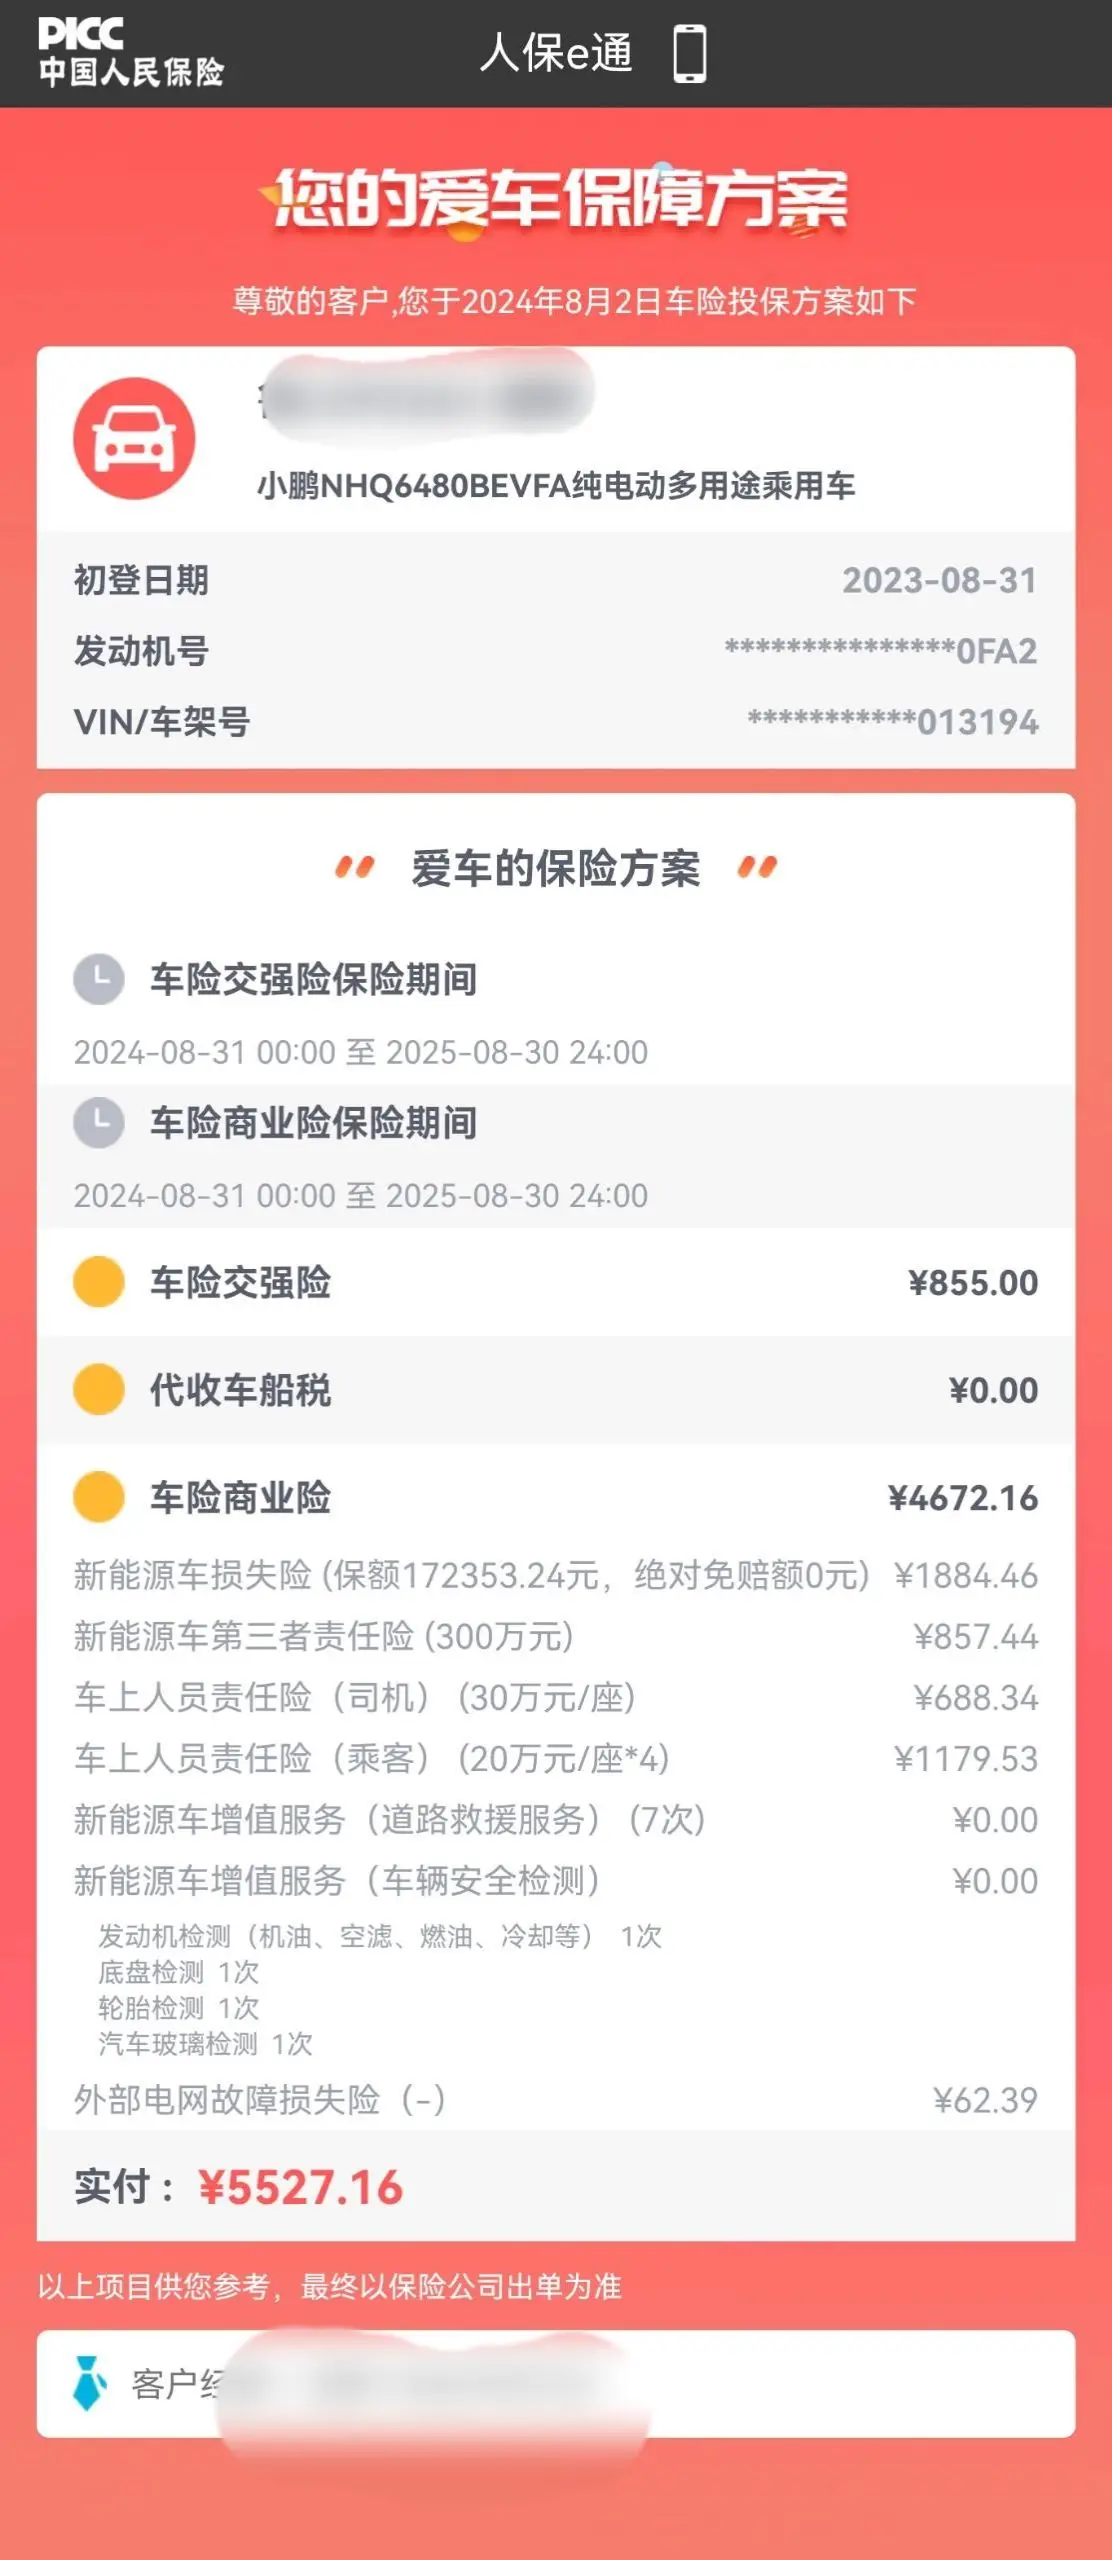Open the 车险交强险 ¥855.00 row

click(x=556, y=1282)
